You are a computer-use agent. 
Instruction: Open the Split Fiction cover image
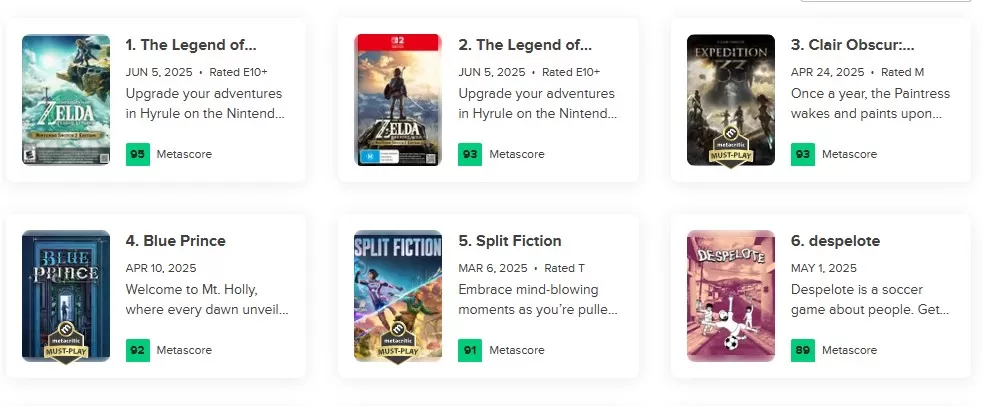point(397,296)
